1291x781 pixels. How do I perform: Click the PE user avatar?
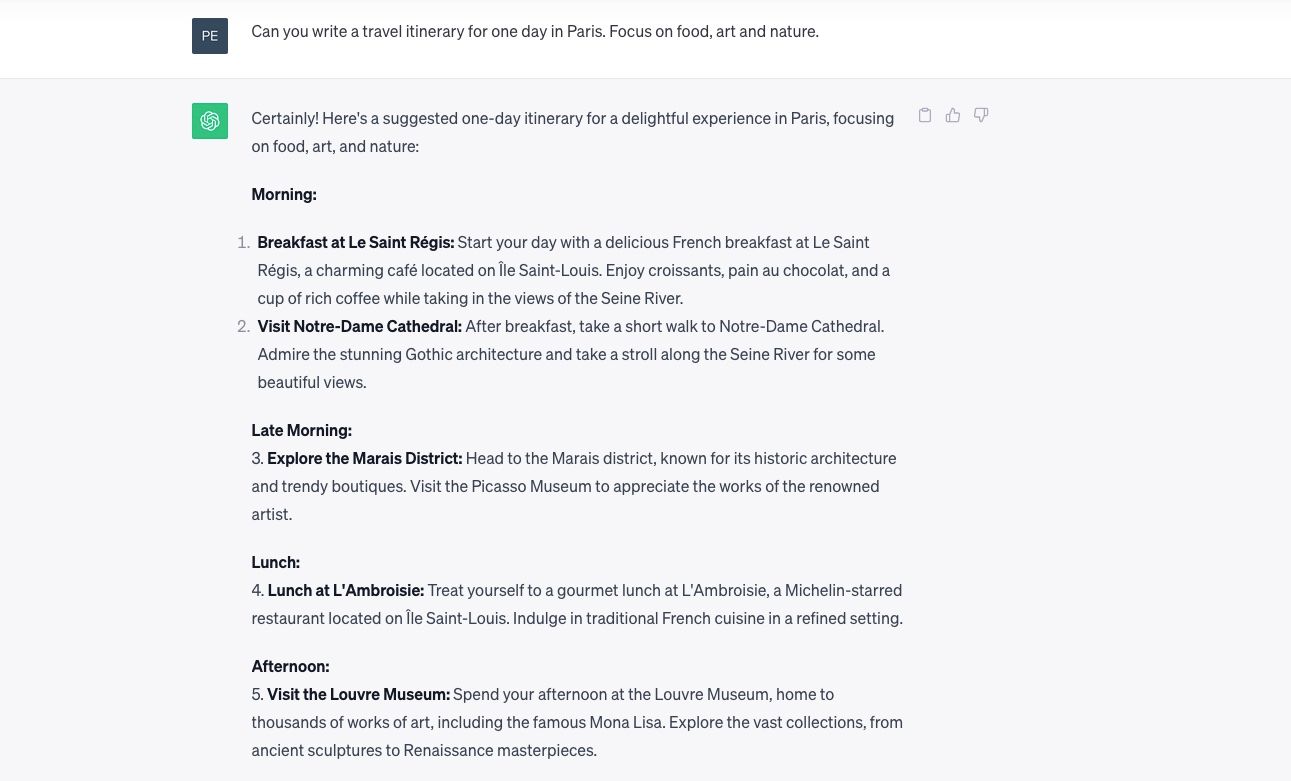pyautogui.click(x=210, y=36)
